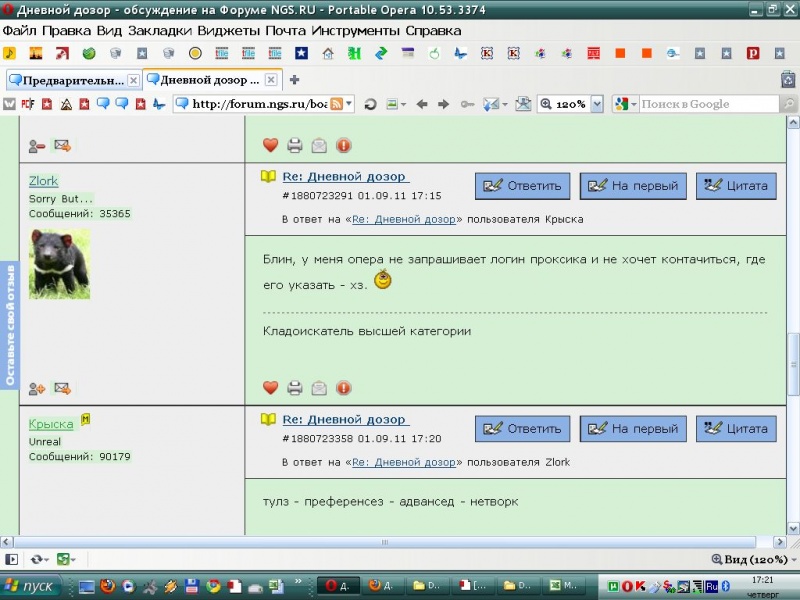The image size is (800, 600).
Task: Open the Вид (120%) zoom menu in status bar
Action: 749,560
